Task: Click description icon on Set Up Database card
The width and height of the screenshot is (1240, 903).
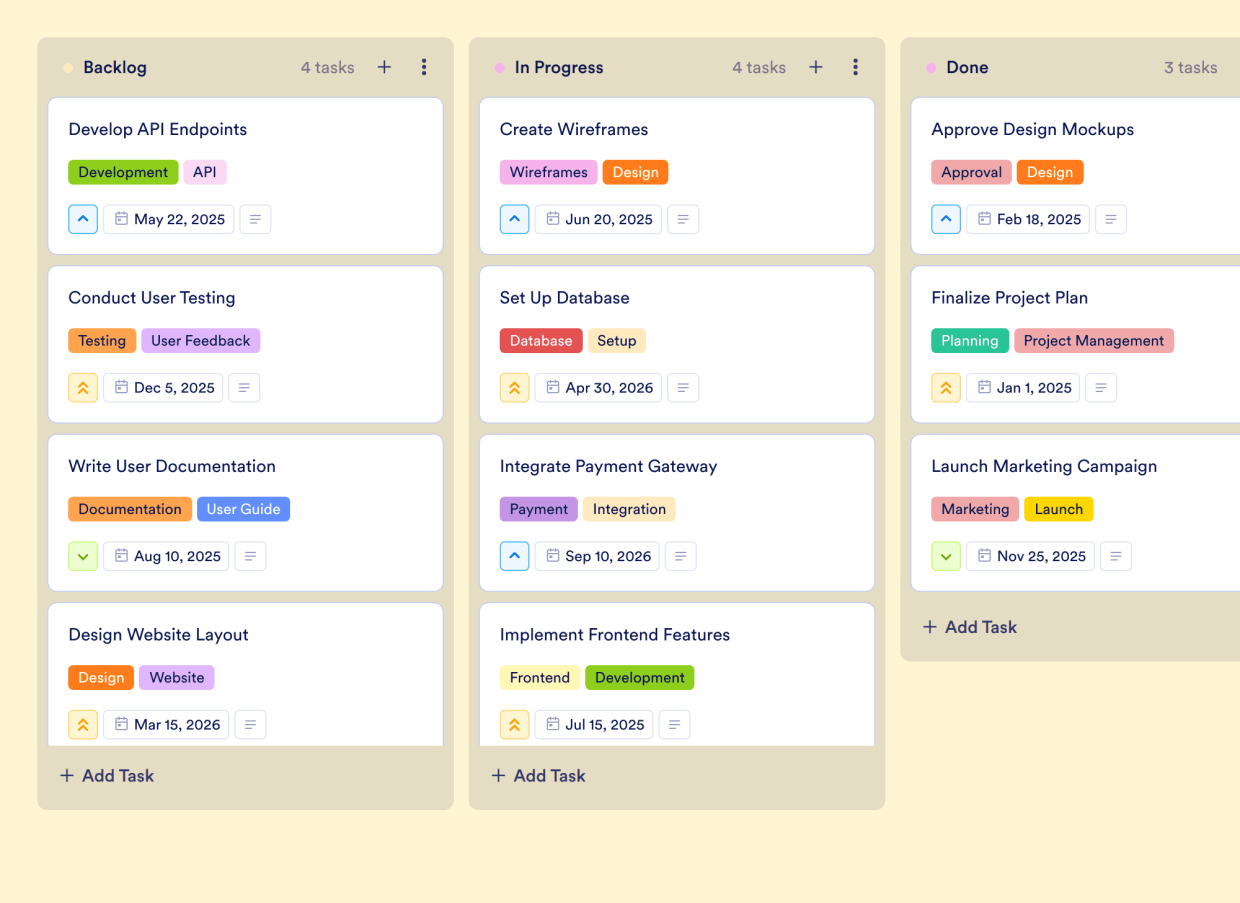Action: [x=683, y=388]
